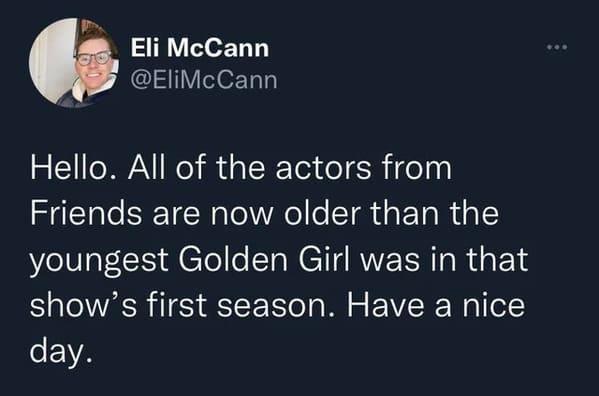Click Eli McCann's profile picture

pyautogui.click(x=74, y=63)
